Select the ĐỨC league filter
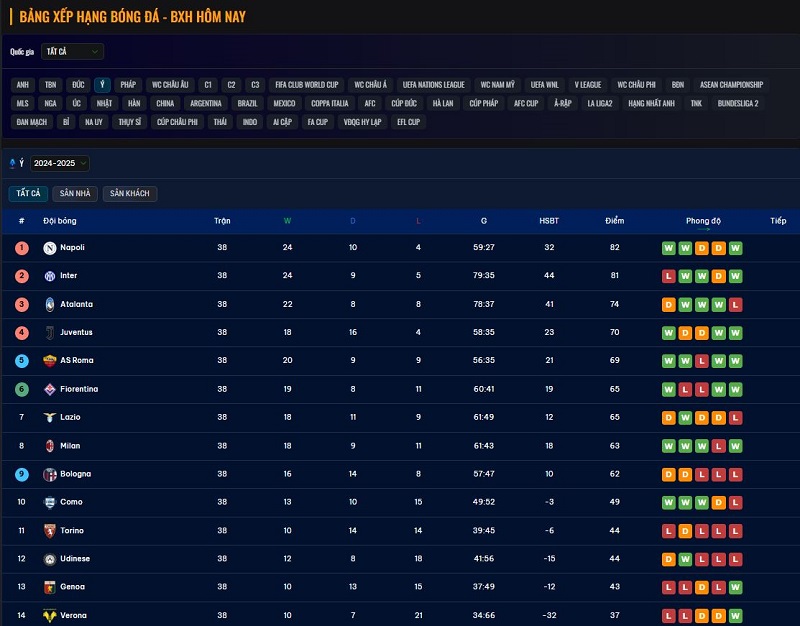Viewport: 800px width, 626px height. (x=78, y=85)
